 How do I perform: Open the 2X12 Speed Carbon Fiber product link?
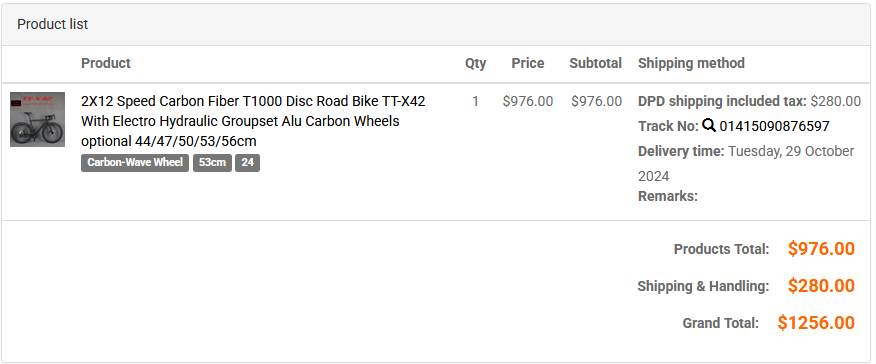pyautogui.click(x=253, y=121)
